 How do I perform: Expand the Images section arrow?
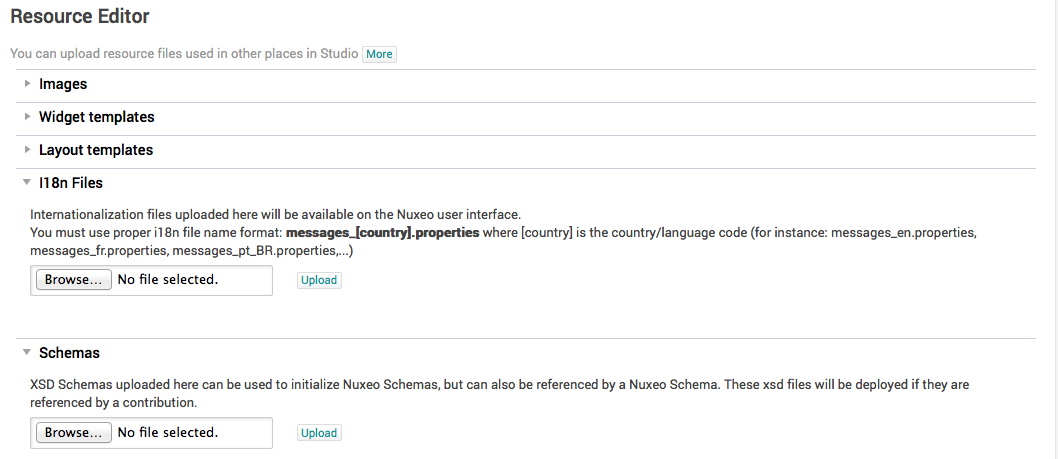(x=27, y=85)
